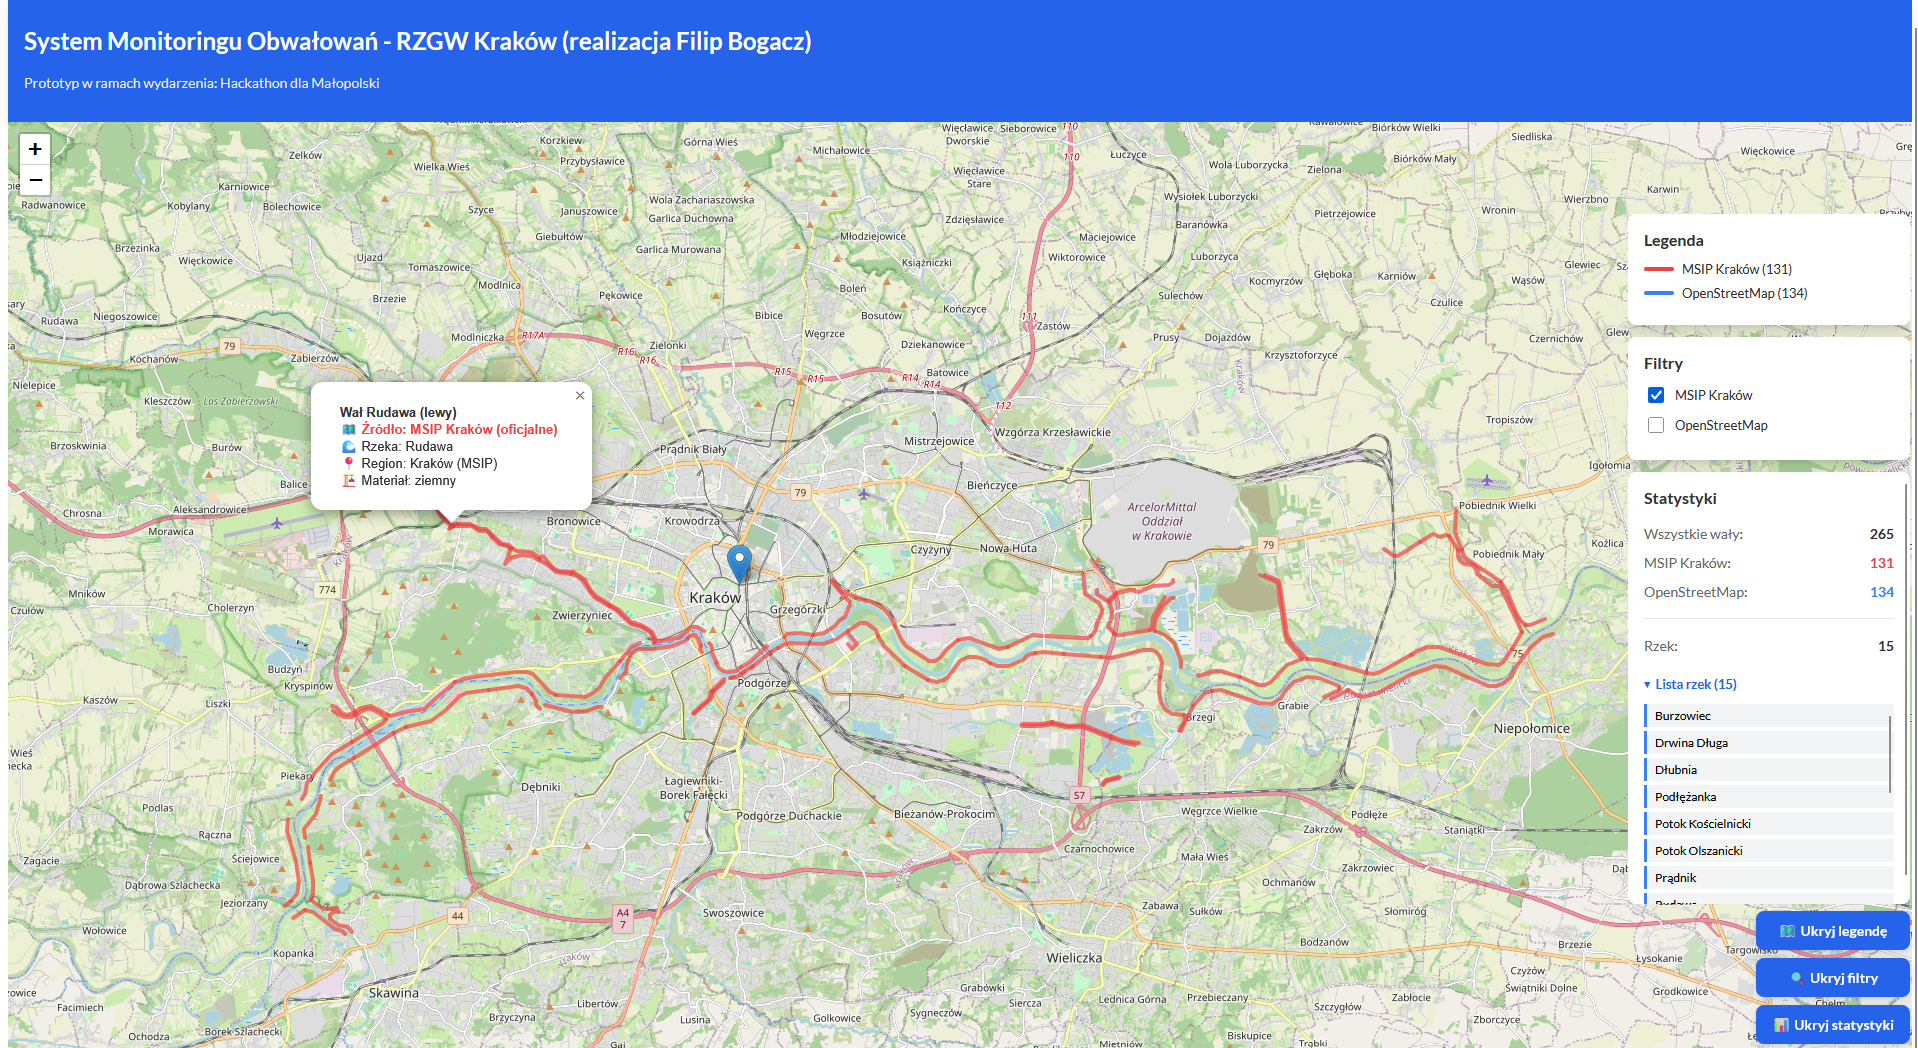Click the Ukryj legendę button
The height and width of the screenshot is (1048, 1918).
1833,931
